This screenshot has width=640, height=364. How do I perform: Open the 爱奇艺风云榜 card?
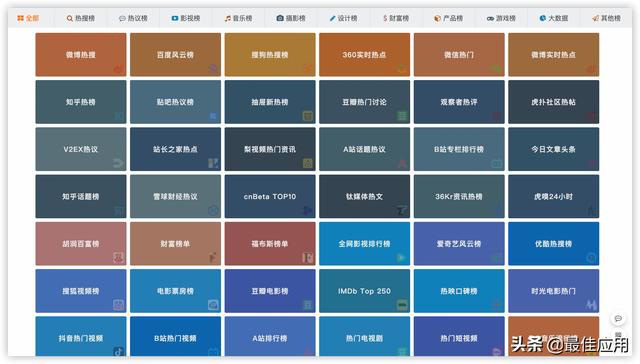(x=459, y=244)
